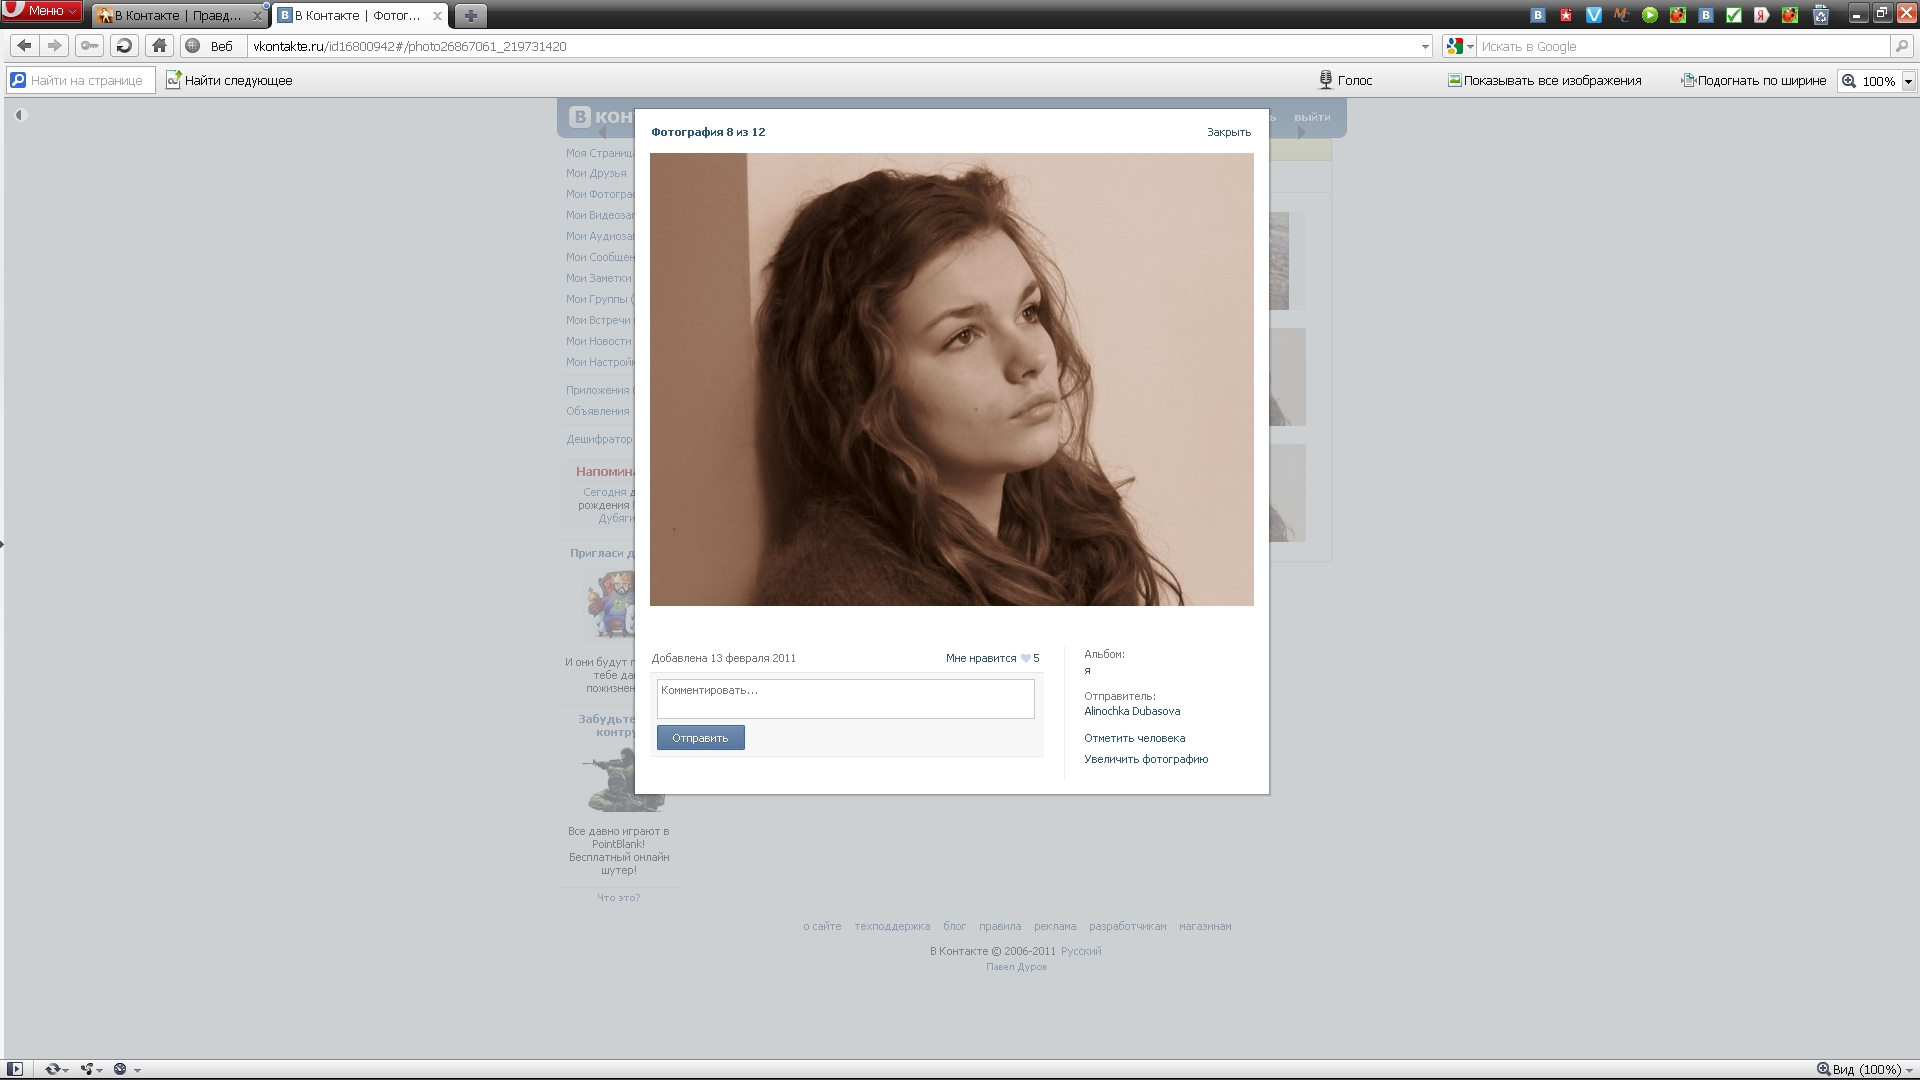Close the first В Контакте | Правд tab
The height and width of the screenshot is (1080, 1920).
point(257,16)
